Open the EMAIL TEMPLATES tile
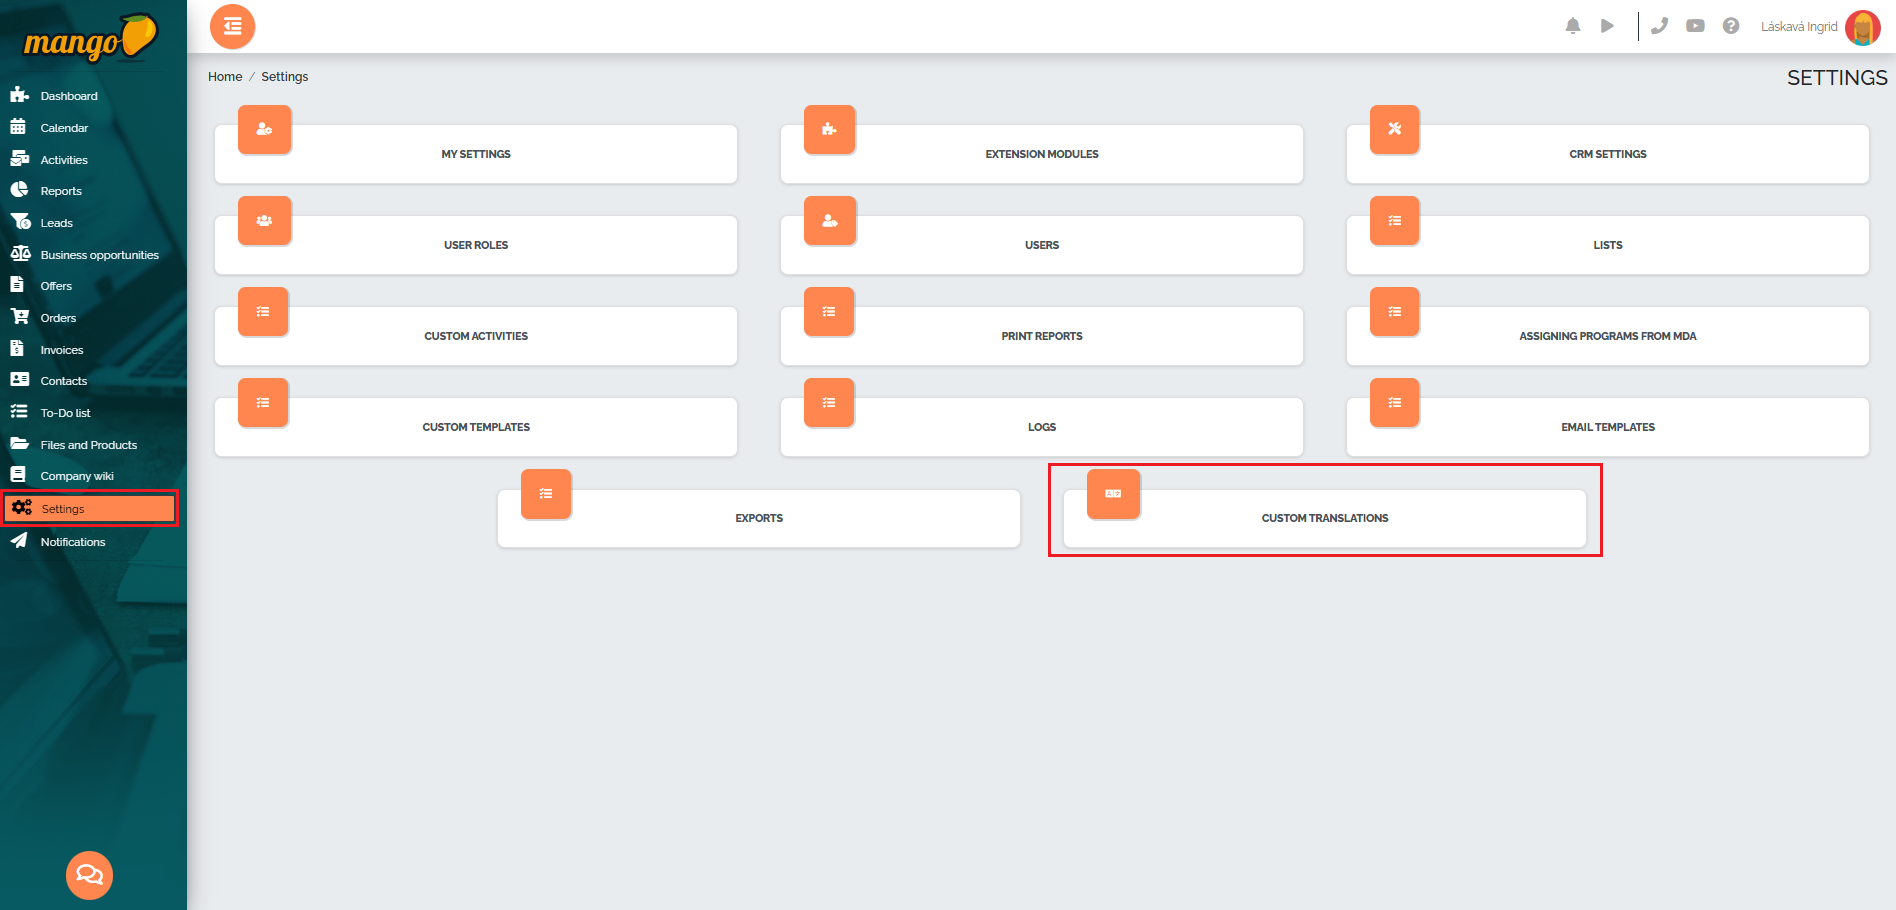1896x910 pixels. 1608,427
